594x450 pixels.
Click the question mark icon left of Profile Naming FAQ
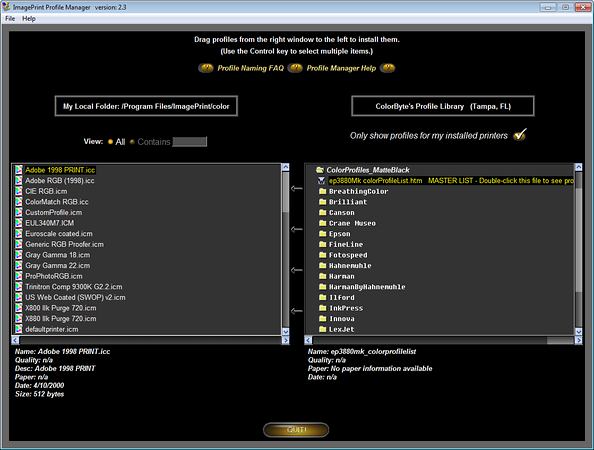pos(206,68)
